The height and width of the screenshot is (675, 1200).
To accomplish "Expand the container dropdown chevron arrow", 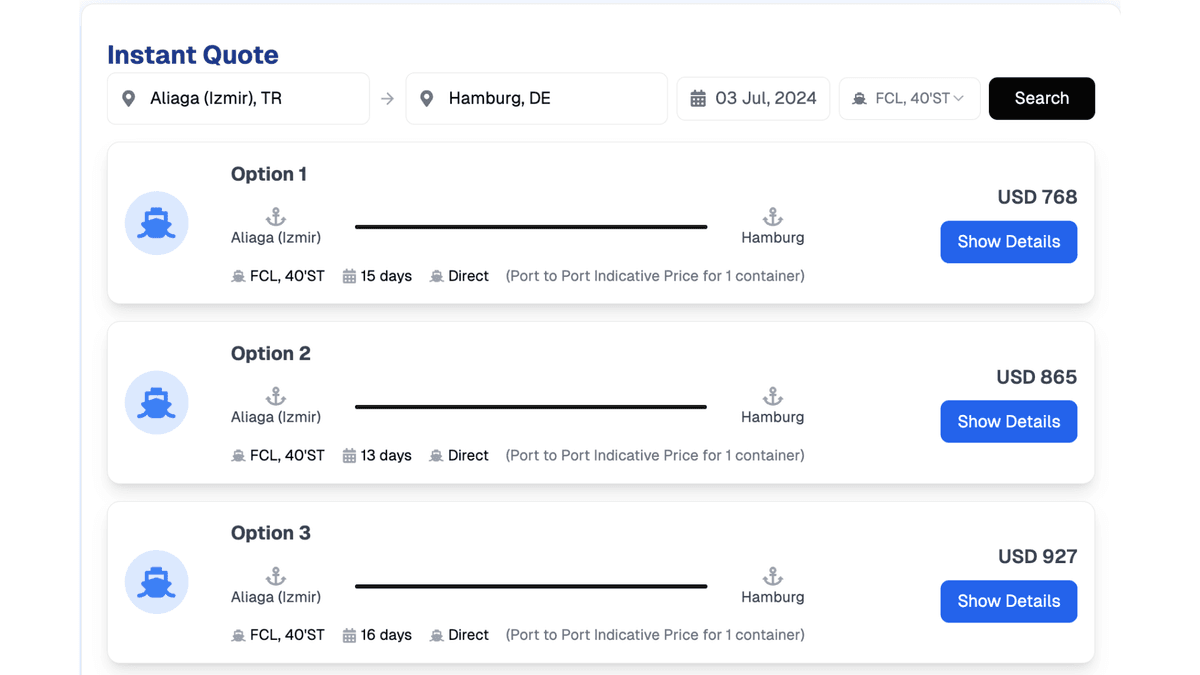I will [x=959, y=98].
